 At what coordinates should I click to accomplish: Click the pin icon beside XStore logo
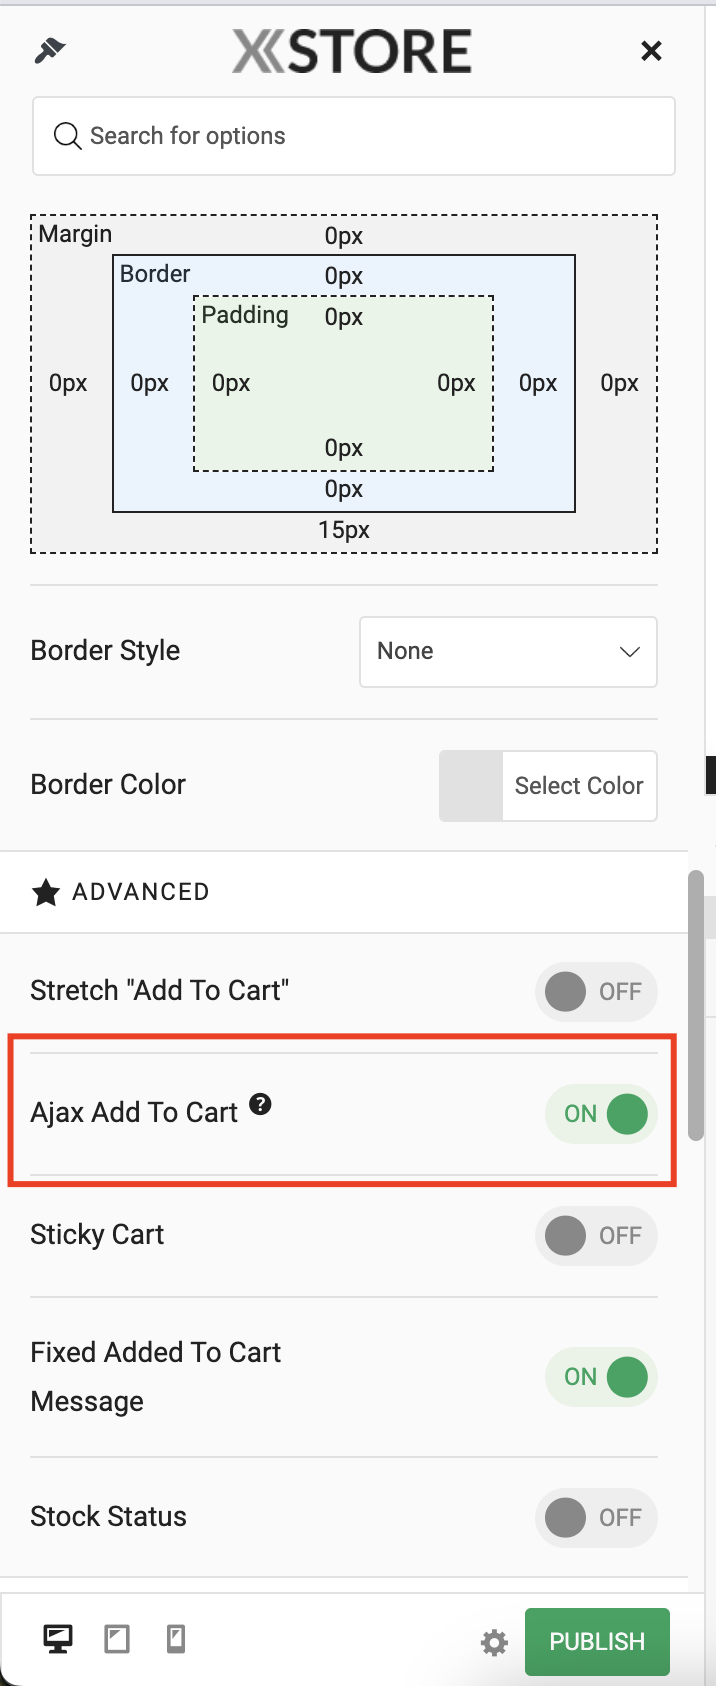tap(49, 50)
